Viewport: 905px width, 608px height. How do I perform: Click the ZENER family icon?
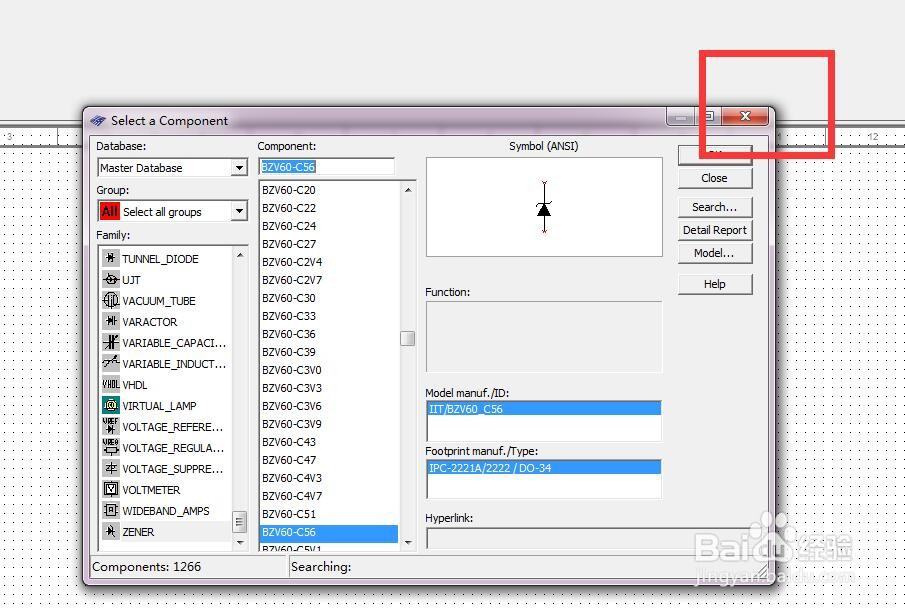111,531
